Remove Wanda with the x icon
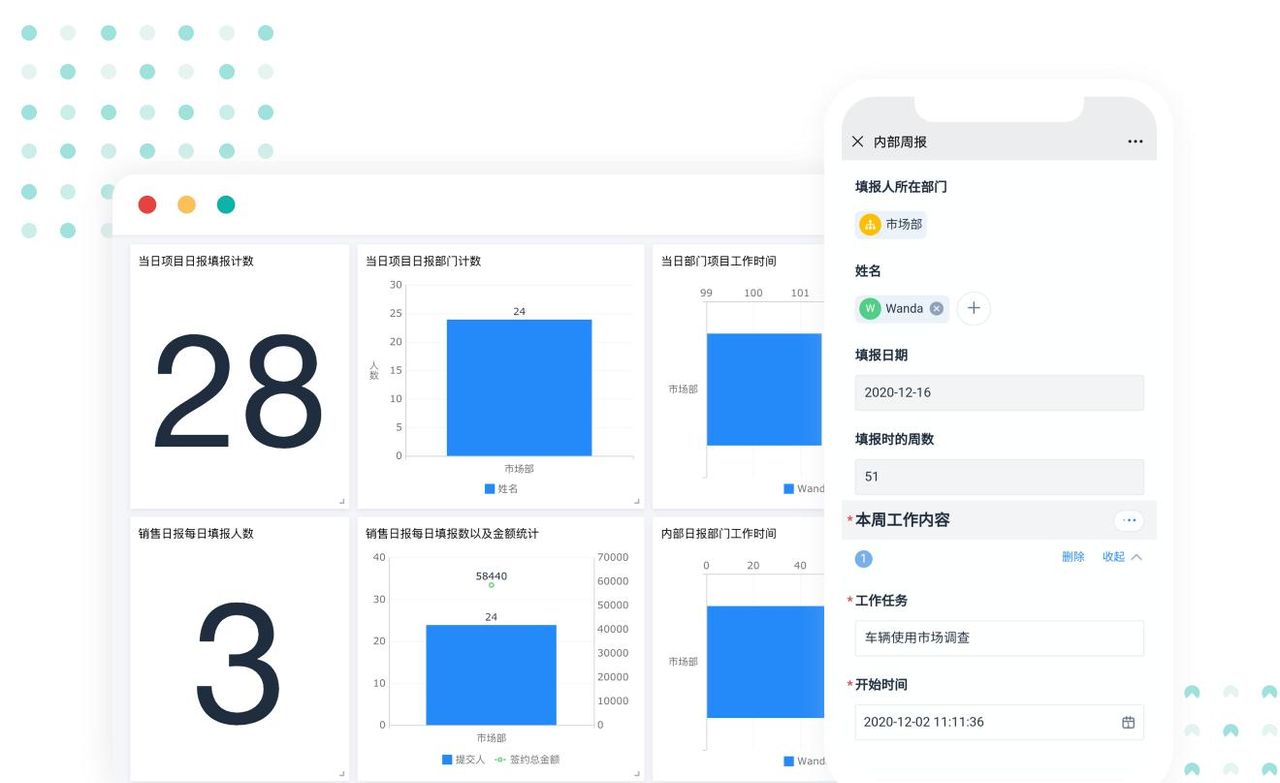This screenshot has width=1280, height=783. tap(937, 309)
